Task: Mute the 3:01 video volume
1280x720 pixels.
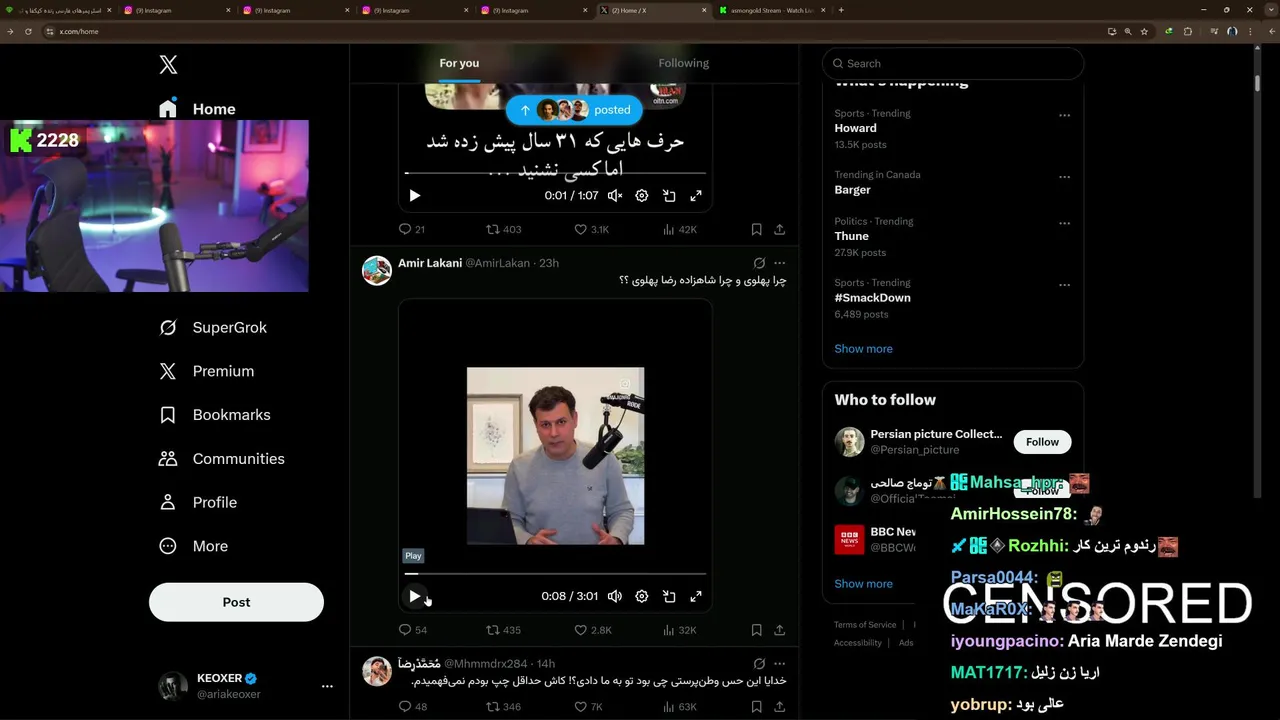Action: (x=615, y=596)
